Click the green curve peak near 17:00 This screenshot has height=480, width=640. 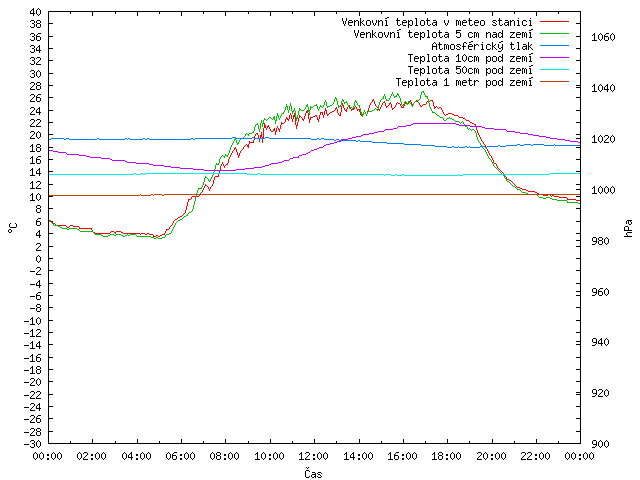tap(423, 92)
